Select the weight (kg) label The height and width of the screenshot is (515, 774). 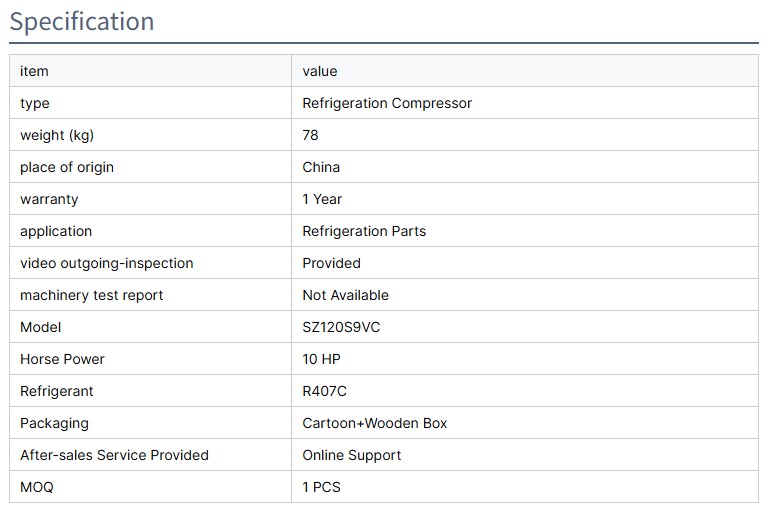coord(57,135)
